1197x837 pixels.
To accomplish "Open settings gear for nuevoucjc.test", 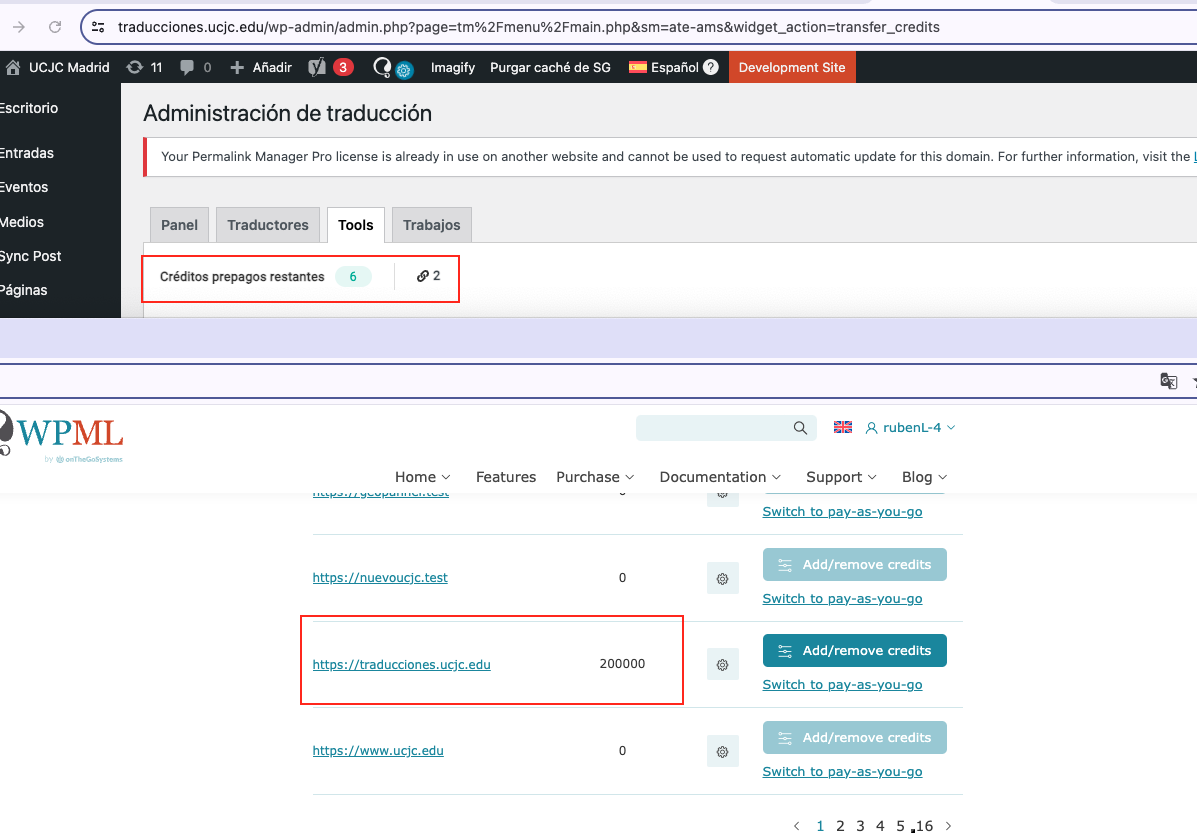I will [x=722, y=578].
